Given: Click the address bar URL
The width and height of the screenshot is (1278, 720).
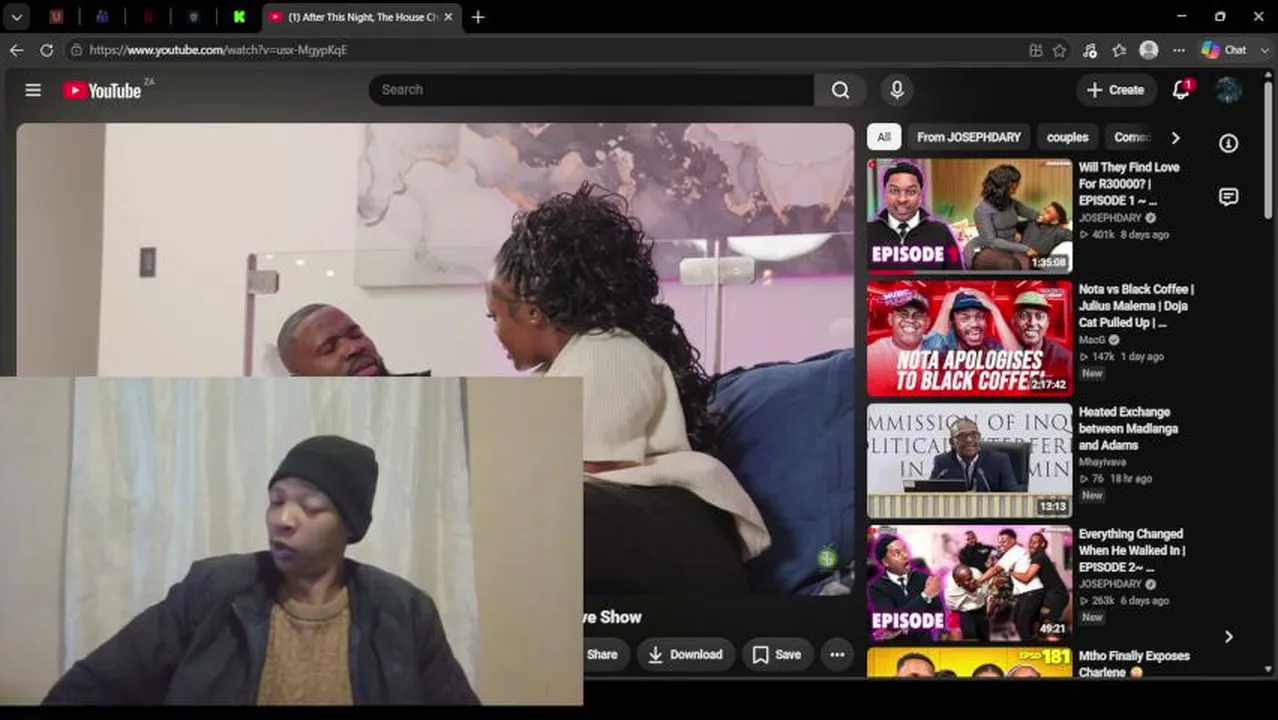Looking at the screenshot, I should 218,50.
